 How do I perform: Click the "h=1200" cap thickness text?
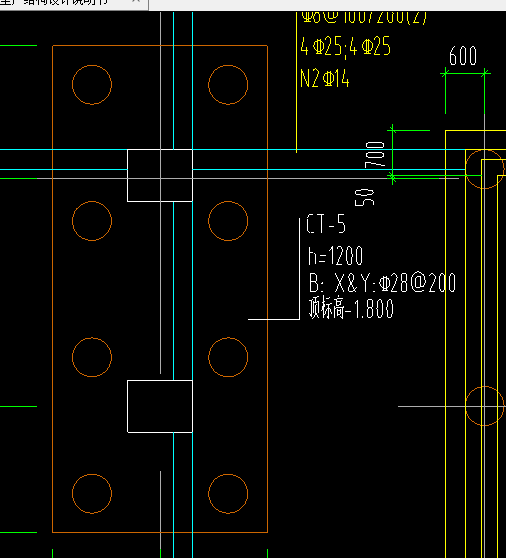pos(336,255)
